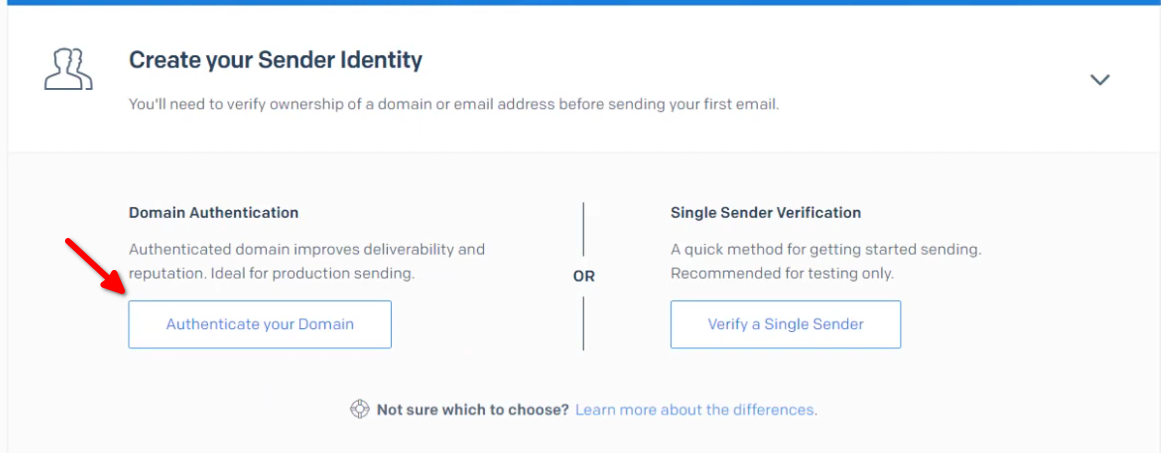Click the blue bar at the top
The image size is (1161, 453).
coord(580,2)
